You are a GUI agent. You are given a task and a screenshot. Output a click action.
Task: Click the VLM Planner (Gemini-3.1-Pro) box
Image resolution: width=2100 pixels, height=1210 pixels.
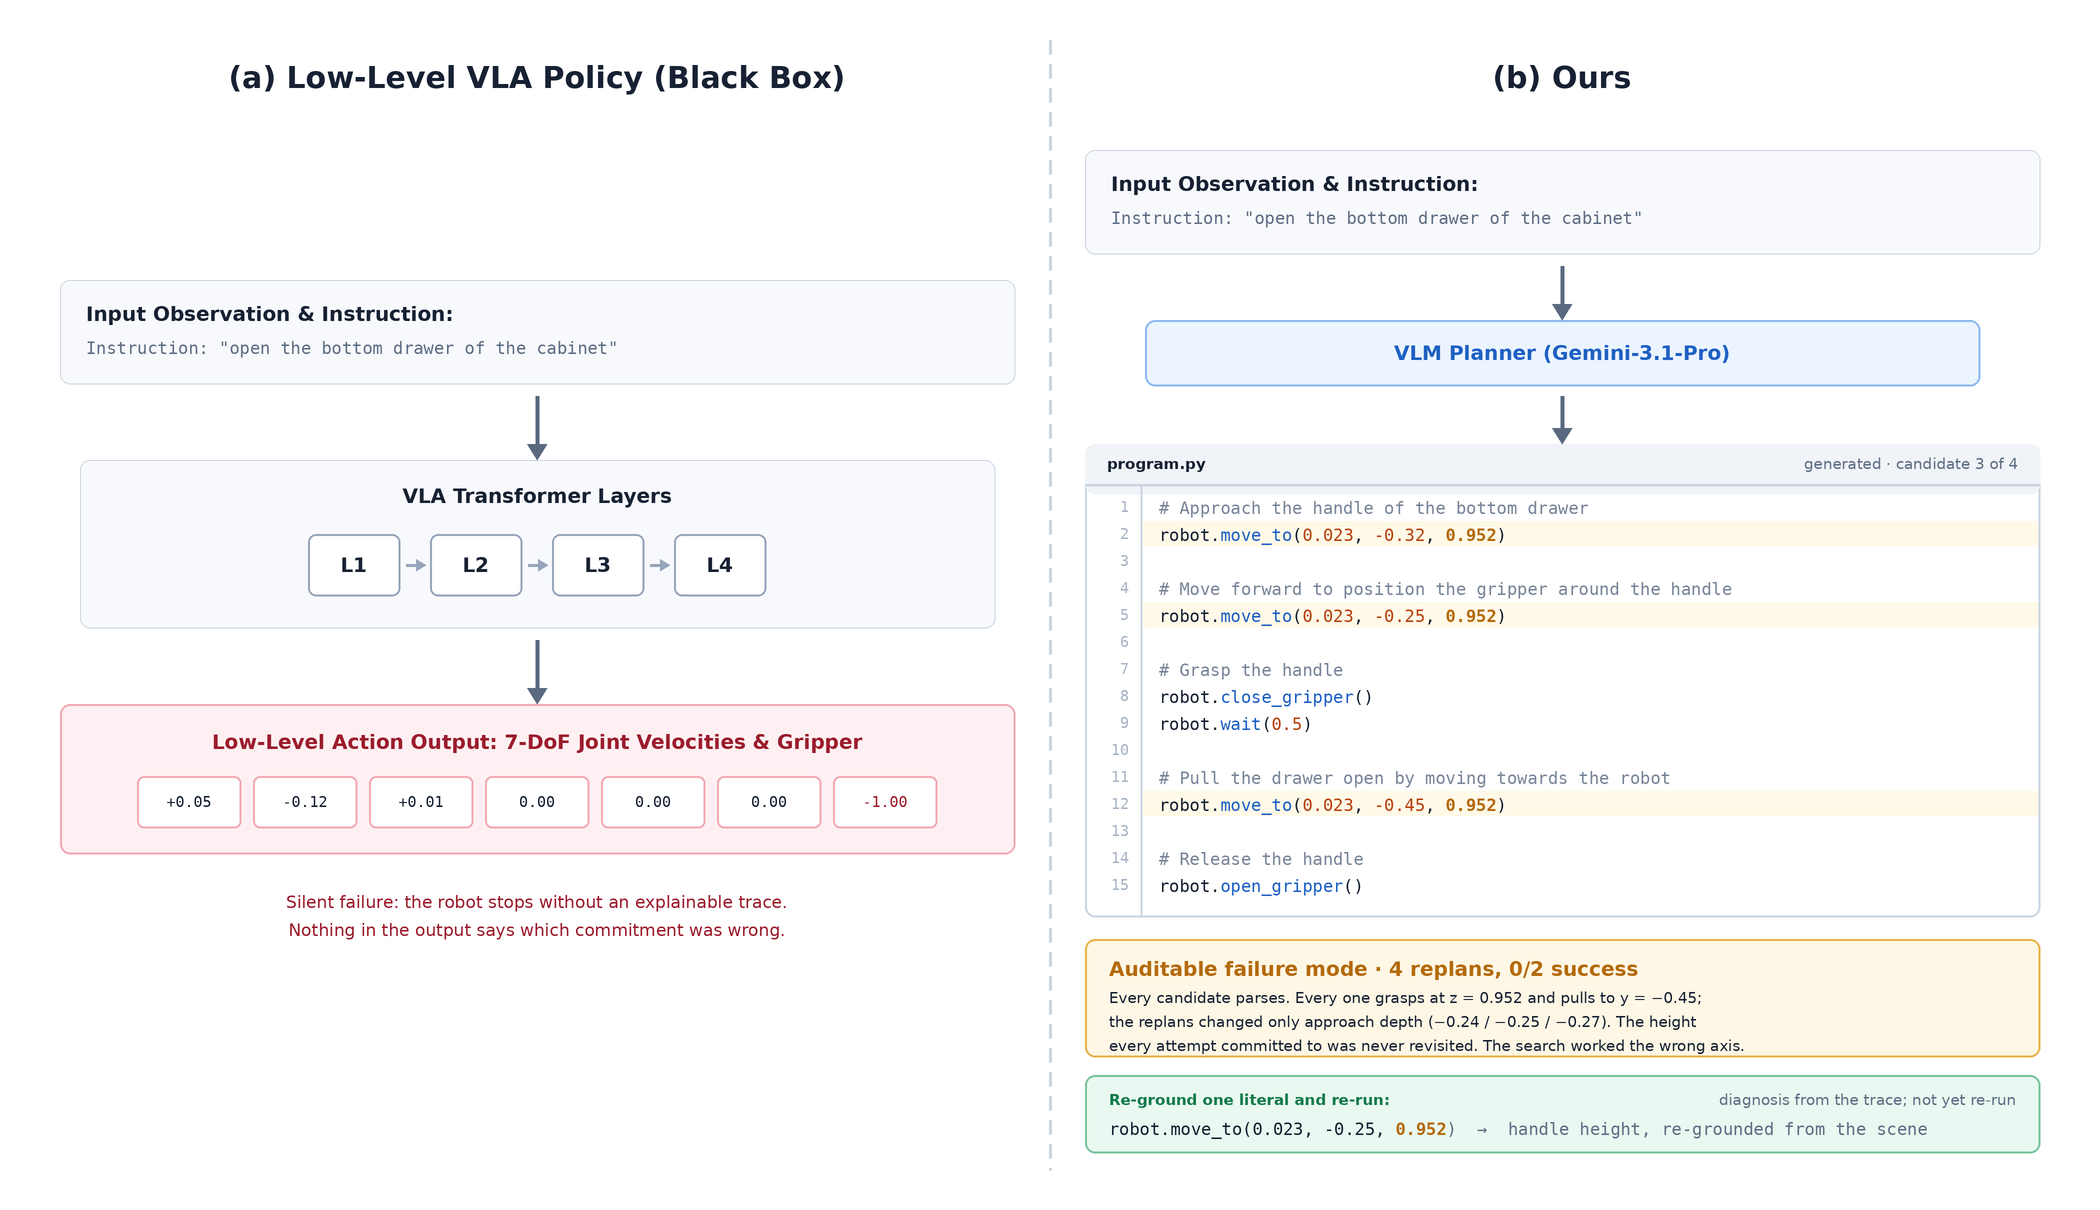pyautogui.click(x=1562, y=353)
